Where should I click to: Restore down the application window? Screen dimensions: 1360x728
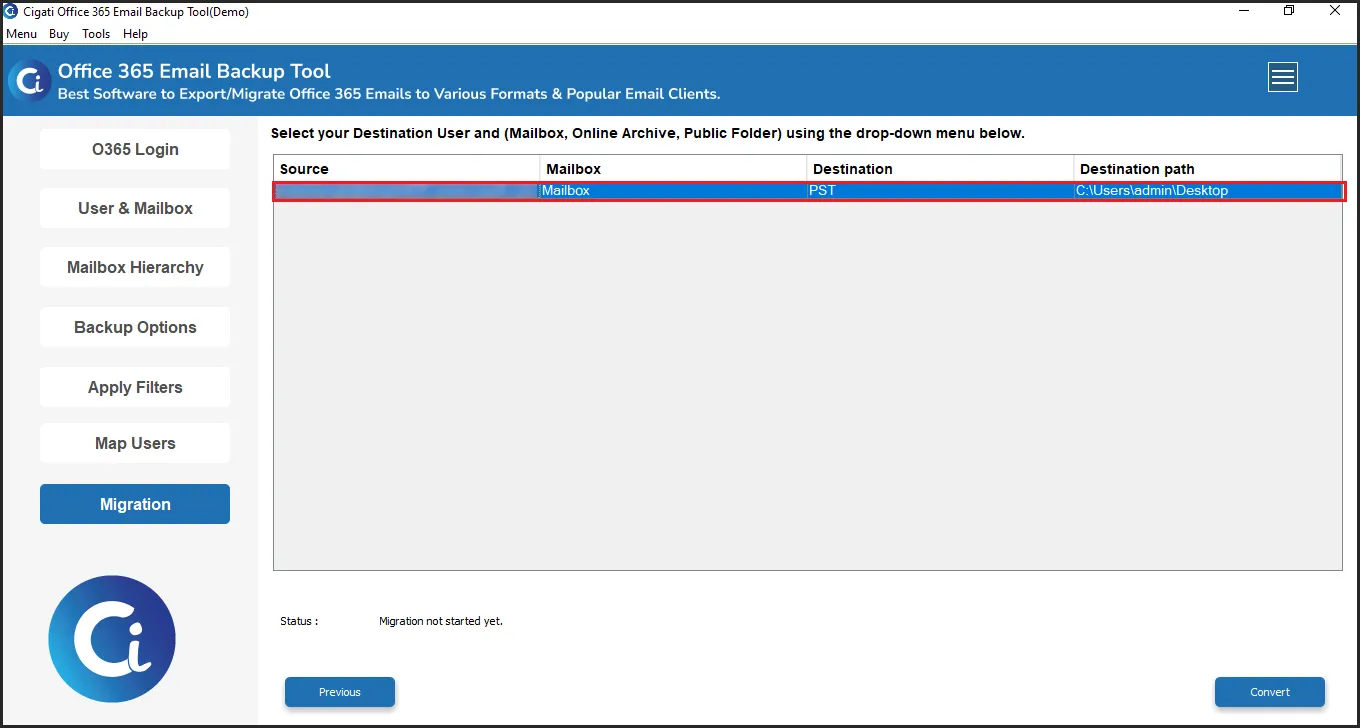1289,11
